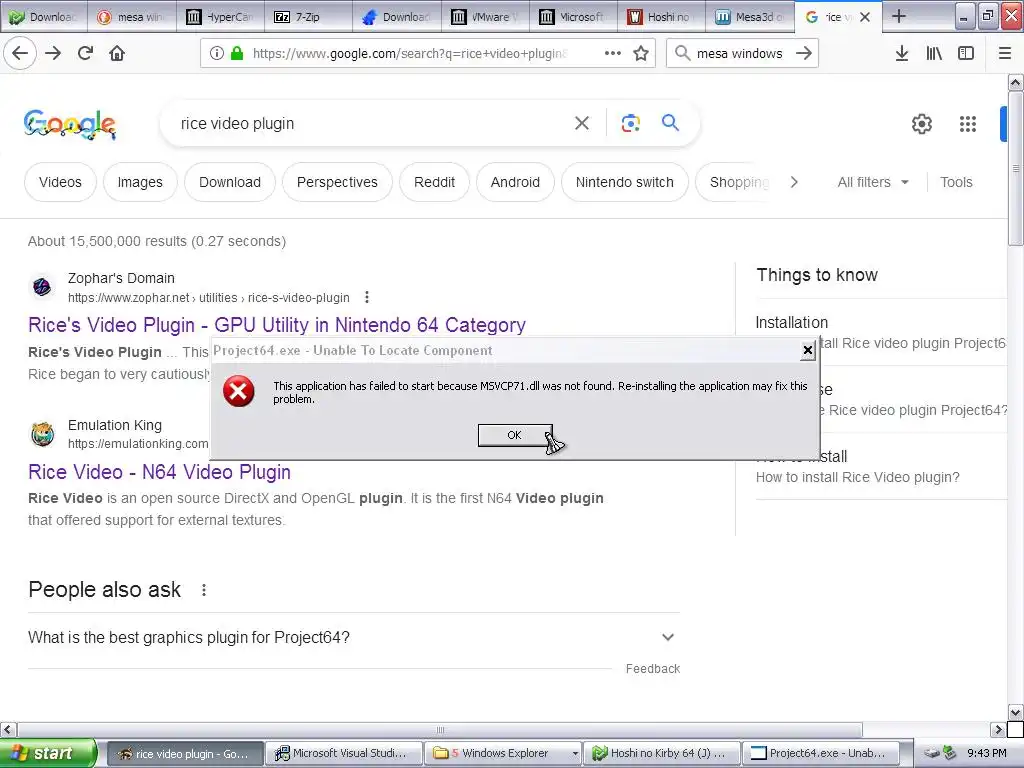Switch to the 7-Zip tab
This screenshot has width=1024, height=768.
308,17
